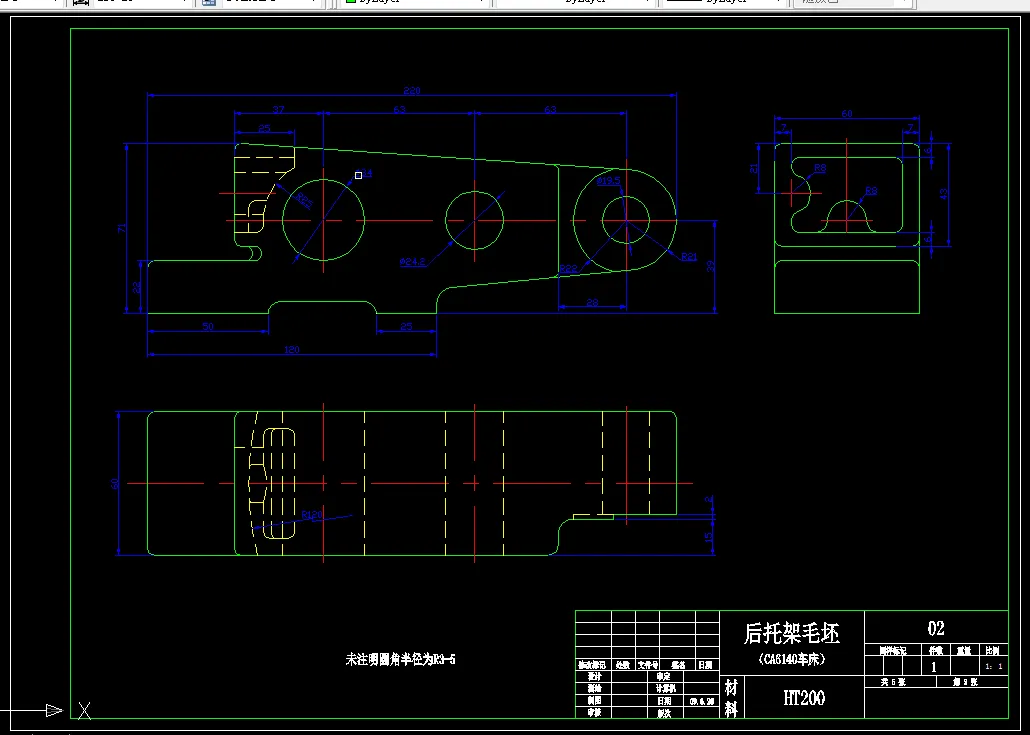Select the ø19.5 diameter label
This screenshot has height=735, width=1030.
[608, 181]
